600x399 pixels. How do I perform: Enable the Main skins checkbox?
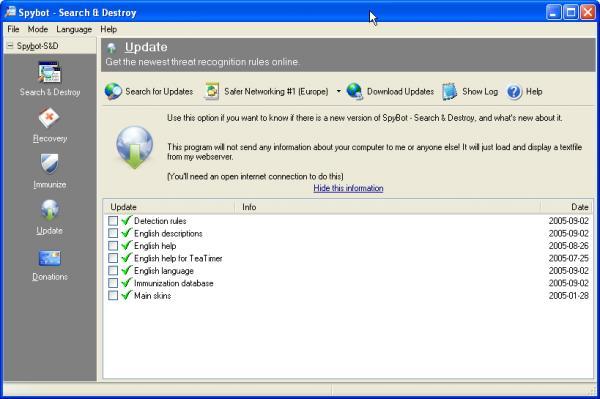tap(113, 295)
